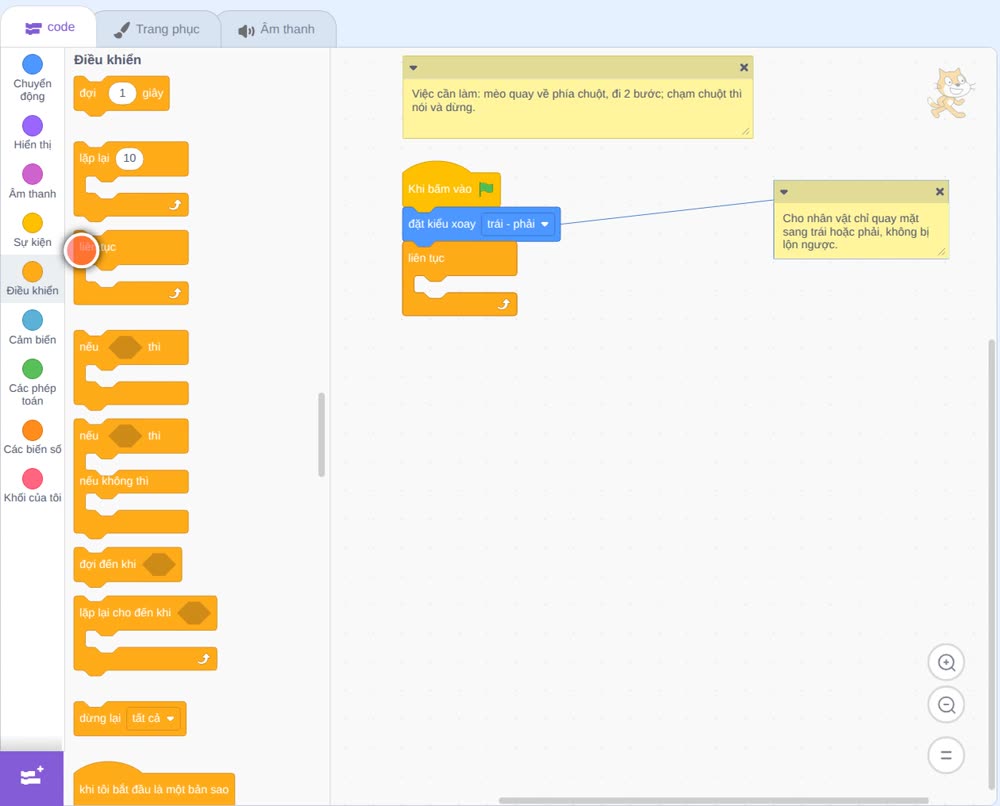
Task: Zoom out of the workspace
Action: coord(946,705)
